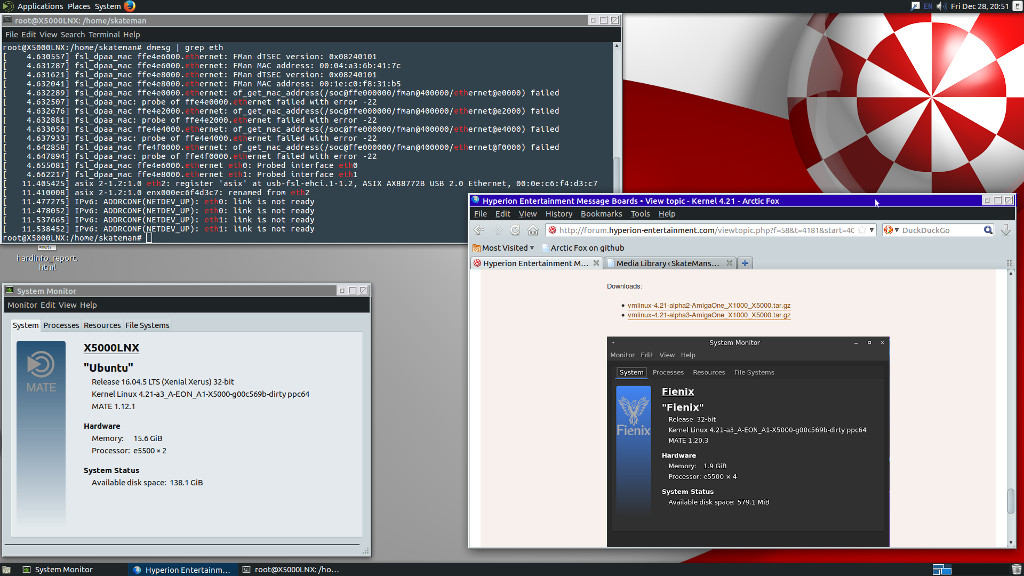Open the browser Downloads arrow icon
Image resolution: width=1024 pixels, height=576 pixels.
tap(1006, 230)
